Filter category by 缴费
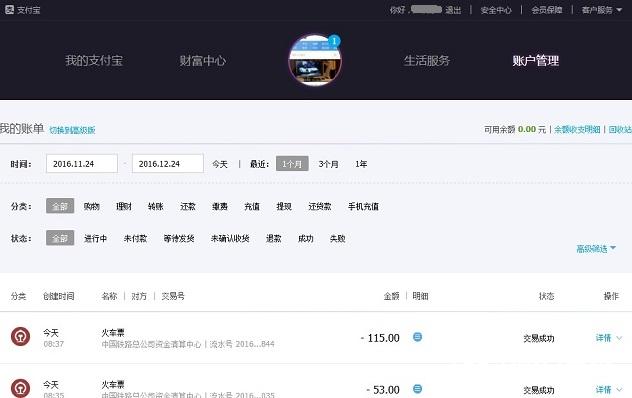Viewport: 632px width, 398px height. (220, 206)
